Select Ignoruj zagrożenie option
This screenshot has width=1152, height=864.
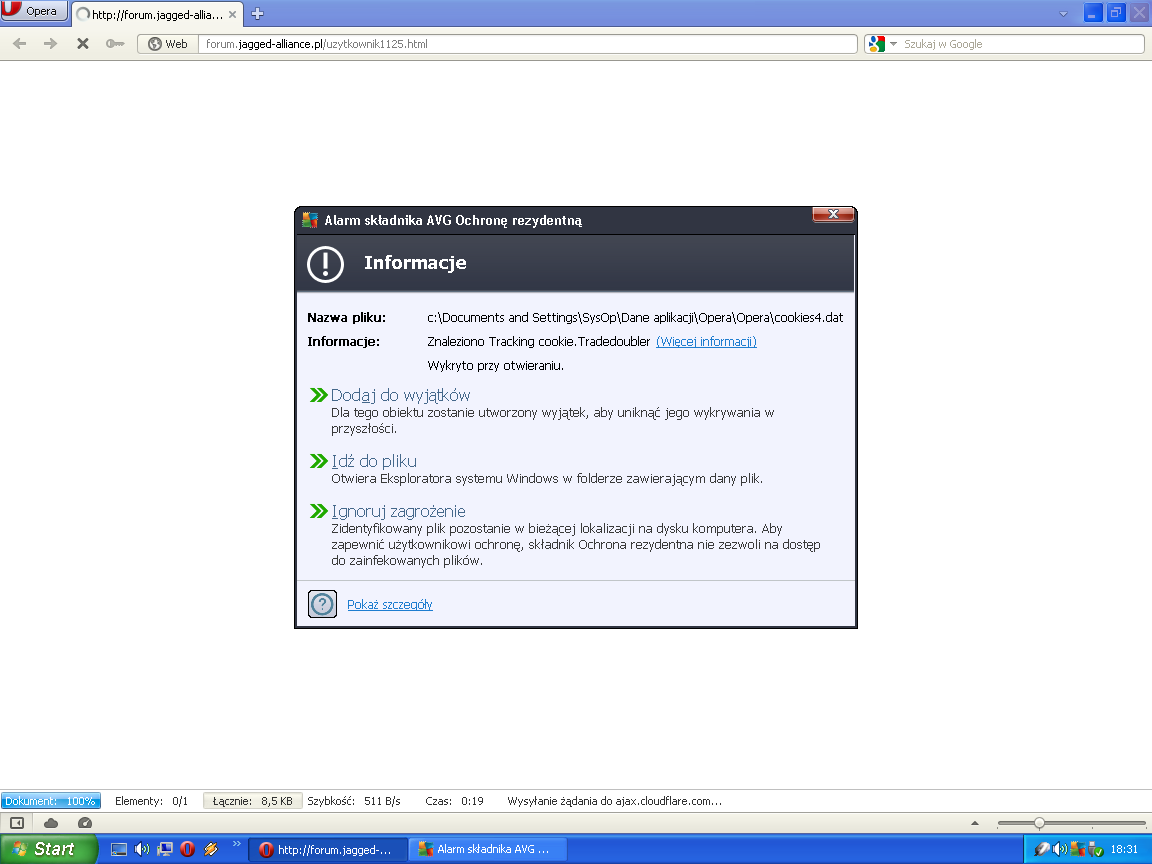coord(398,511)
